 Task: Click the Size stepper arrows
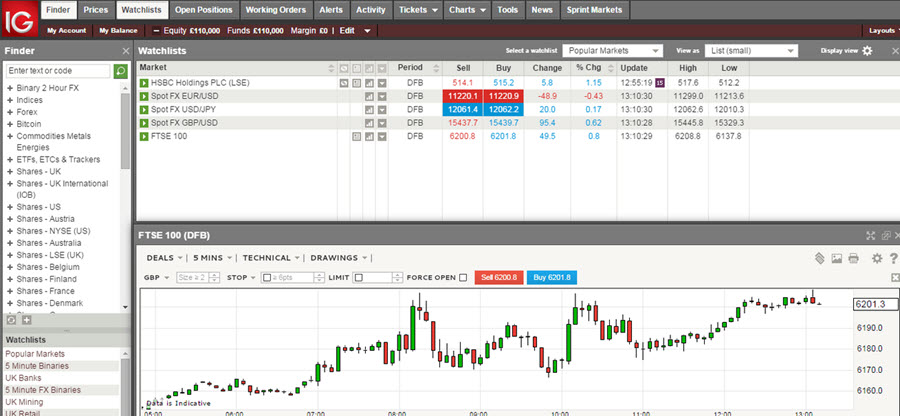tap(214, 278)
